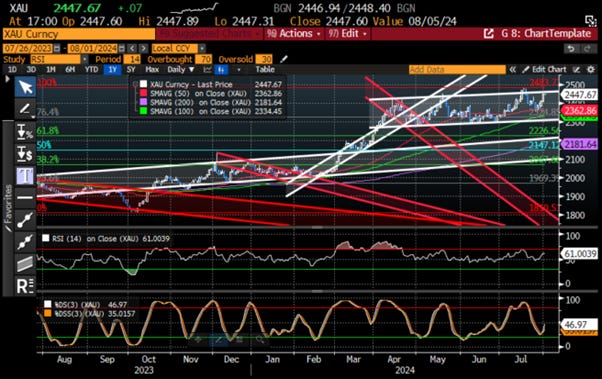Viewport: 602px width, 379px height.
Task: Open the end date calendar picker
Action: click(122, 49)
